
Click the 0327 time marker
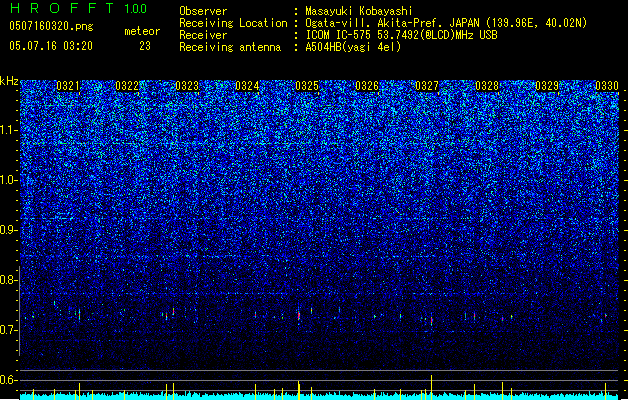point(427,86)
